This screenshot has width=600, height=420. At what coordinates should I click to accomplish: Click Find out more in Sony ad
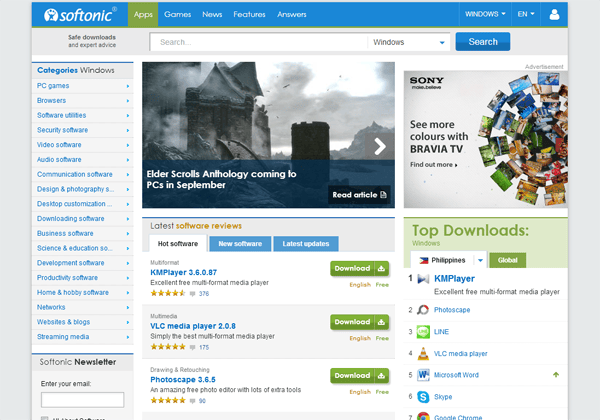pos(434,165)
